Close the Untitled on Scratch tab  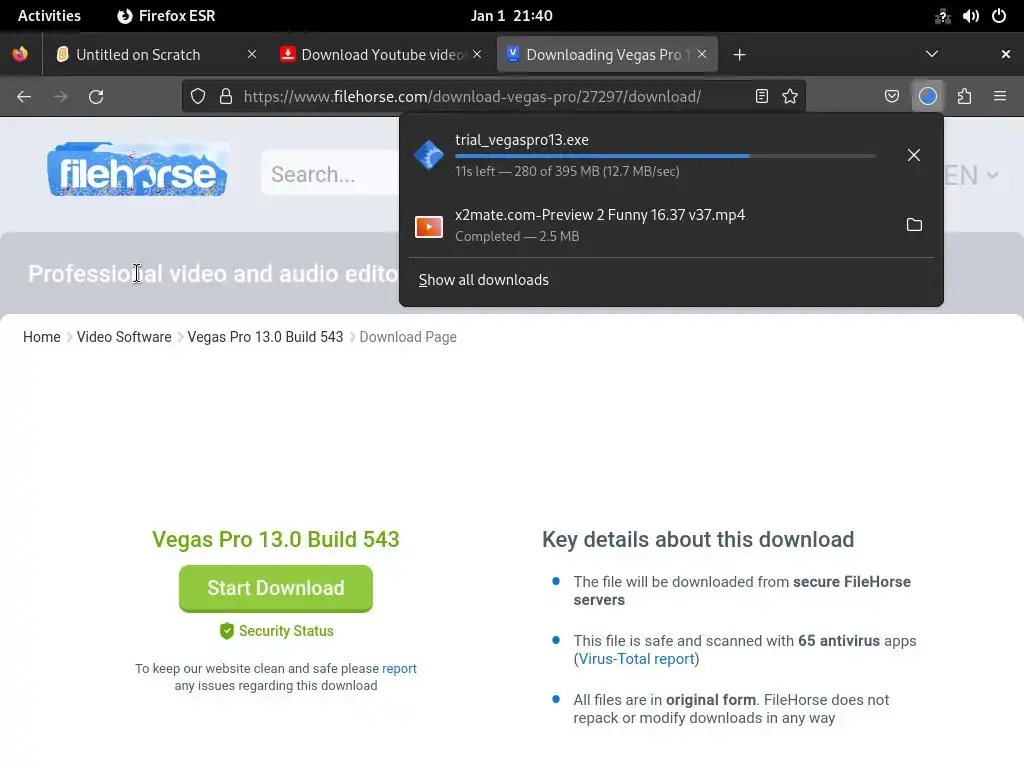tap(251, 54)
